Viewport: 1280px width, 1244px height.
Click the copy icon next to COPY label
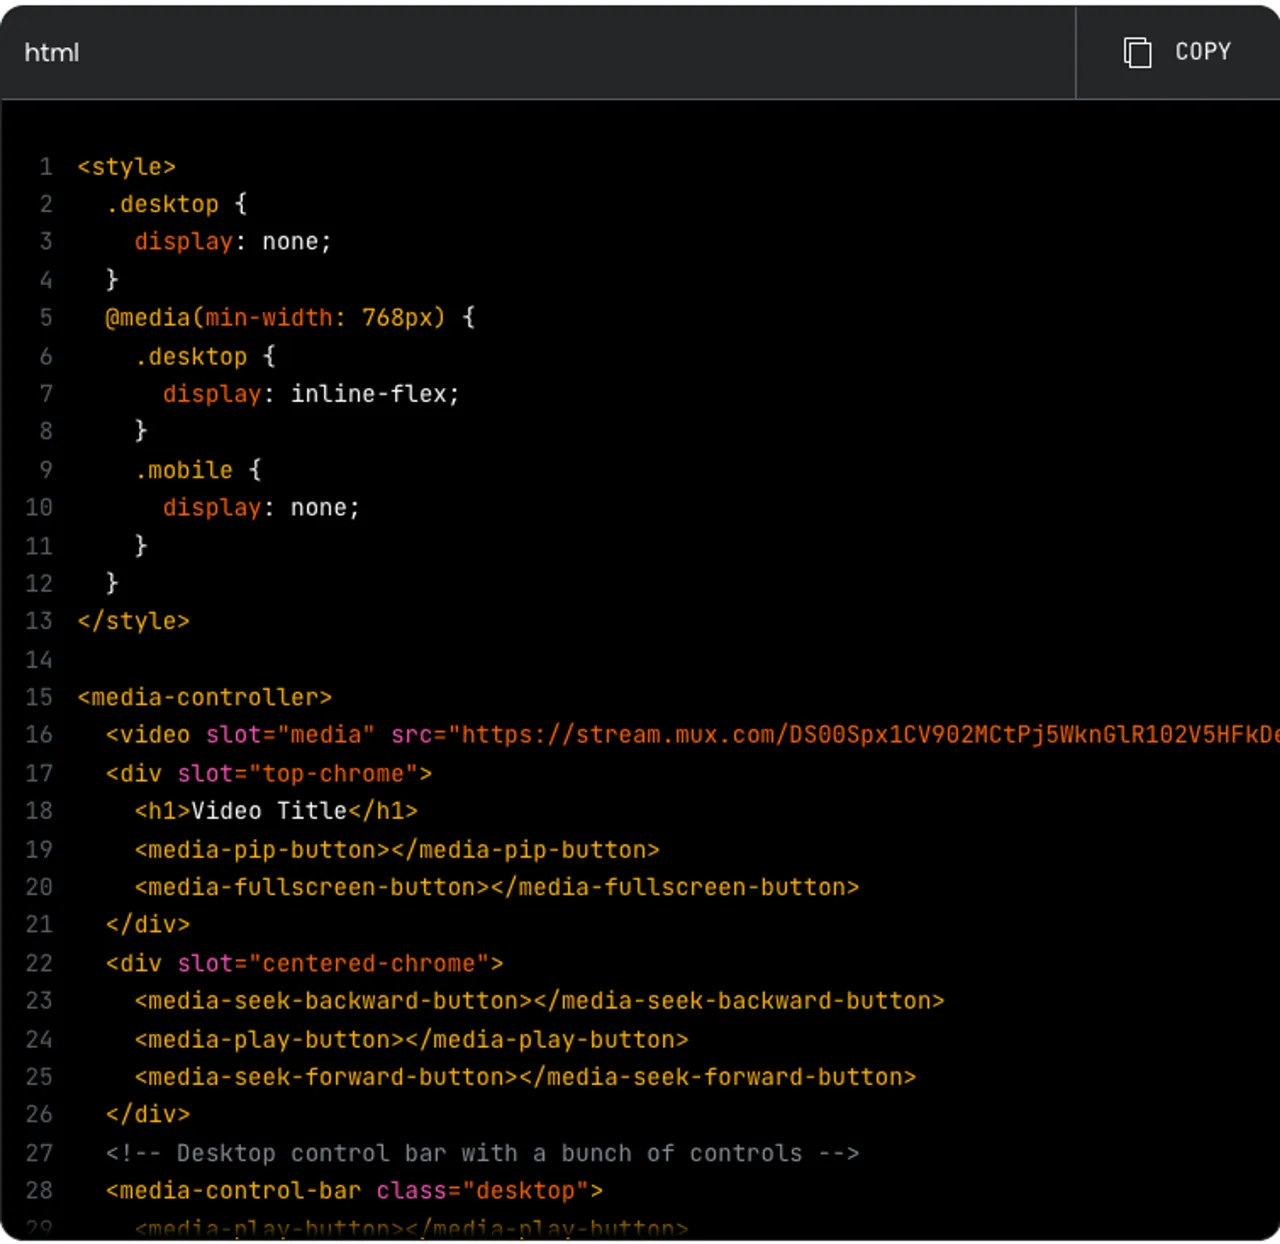(x=1137, y=52)
